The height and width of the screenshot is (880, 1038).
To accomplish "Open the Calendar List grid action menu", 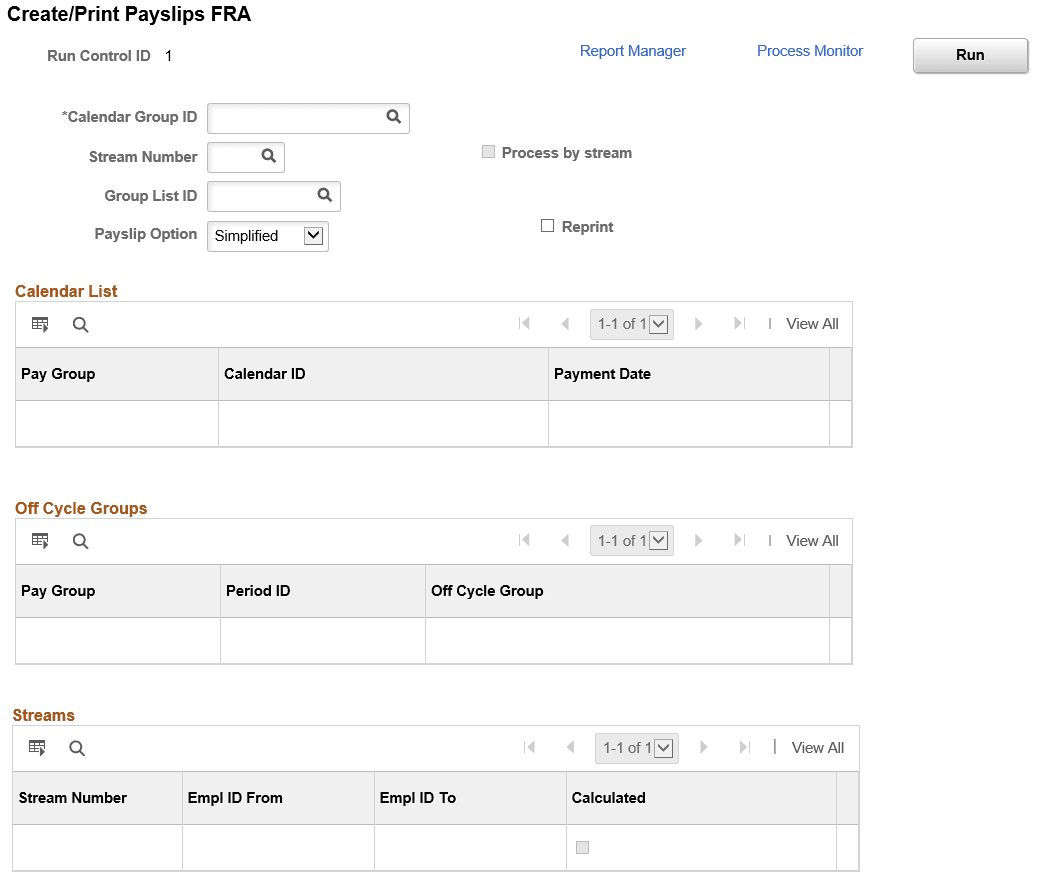I will [x=39, y=324].
